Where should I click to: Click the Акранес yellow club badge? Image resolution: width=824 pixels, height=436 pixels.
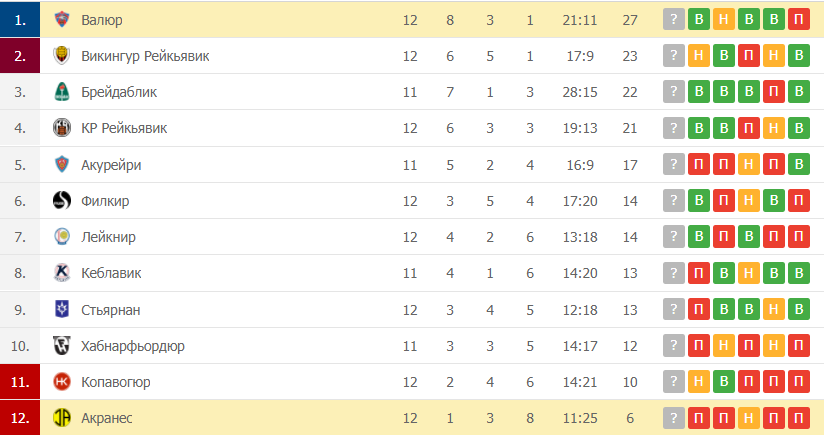(x=62, y=418)
